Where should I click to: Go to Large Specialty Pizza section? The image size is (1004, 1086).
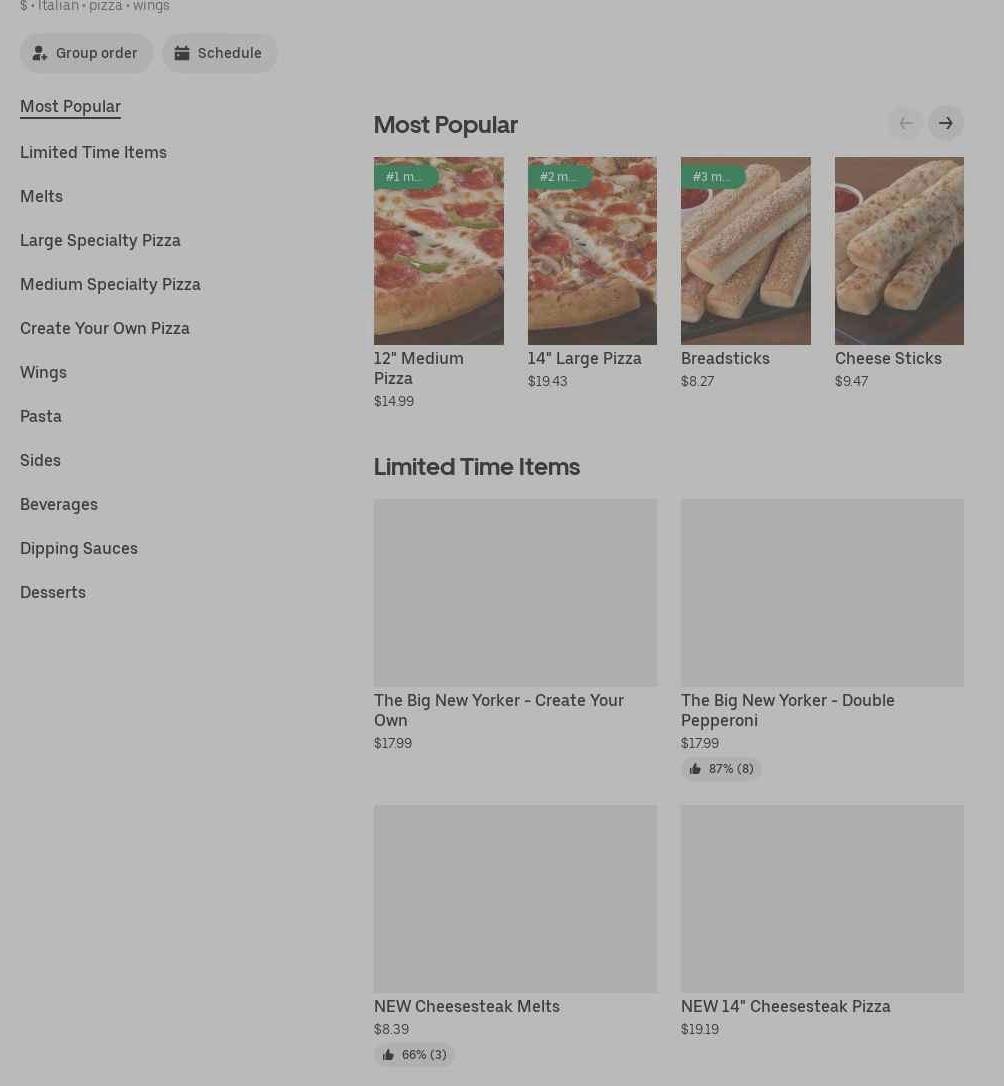[x=100, y=240]
